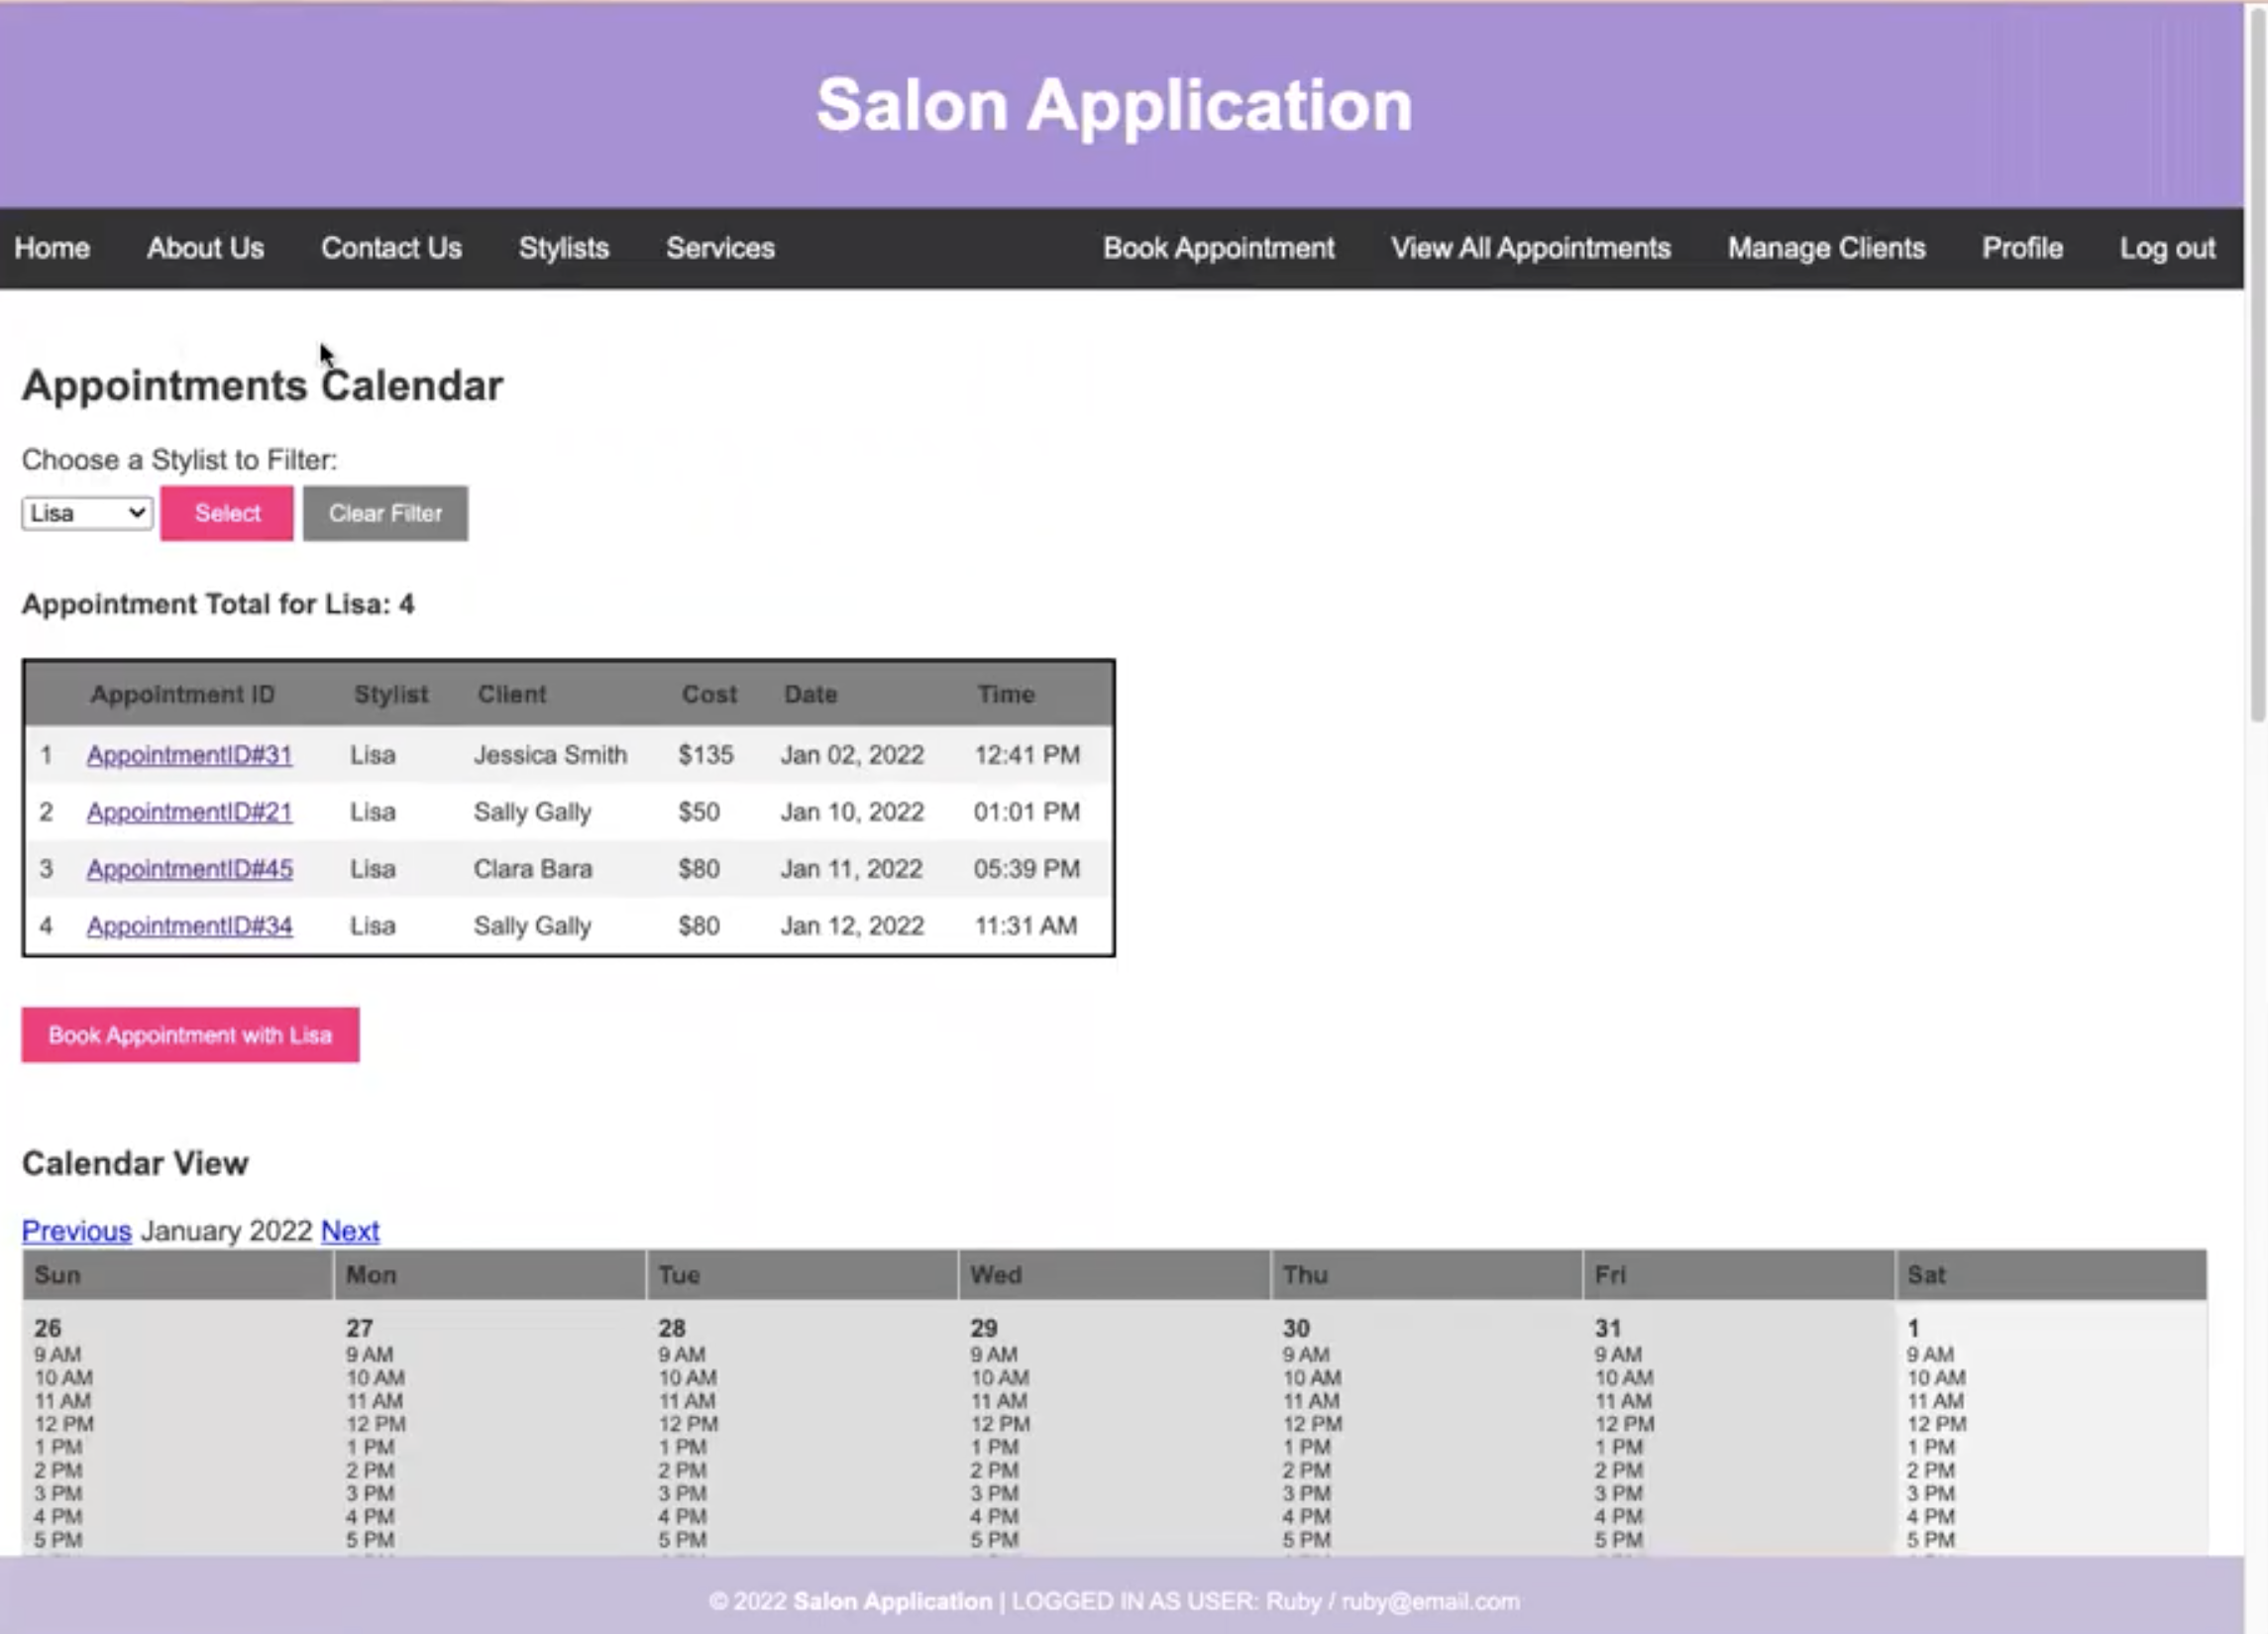The height and width of the screenshot is (1634, 2268).
Task: Open Contact Us in navigation bar
Action: pos(391,248)
